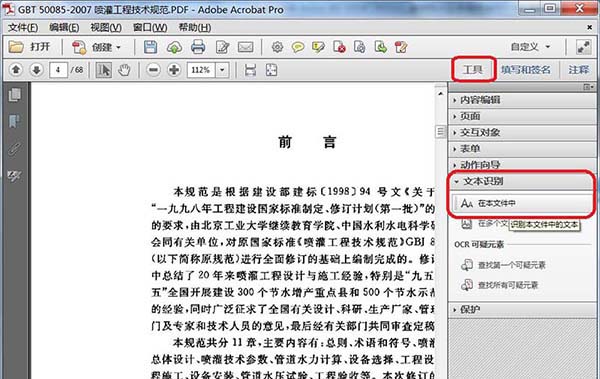Toggle read mode with the expand arrows icon
The height and width of the screenshot is (379, 600).
(x=584, y=47)
